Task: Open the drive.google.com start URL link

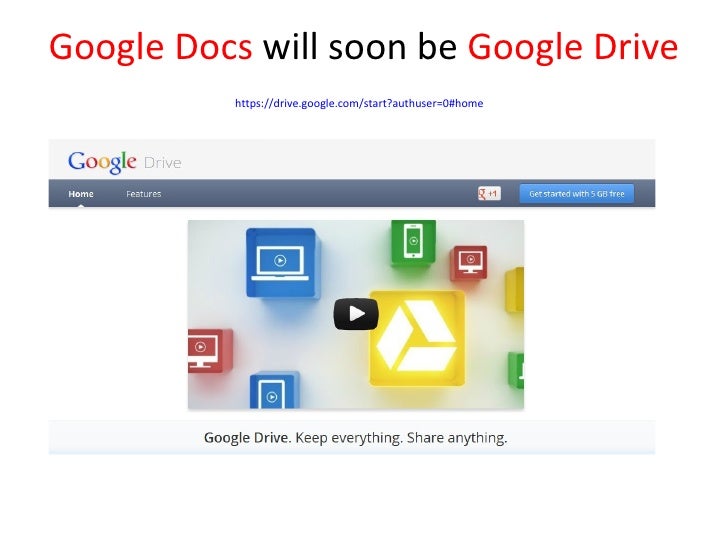Action: tap(359, 103)
